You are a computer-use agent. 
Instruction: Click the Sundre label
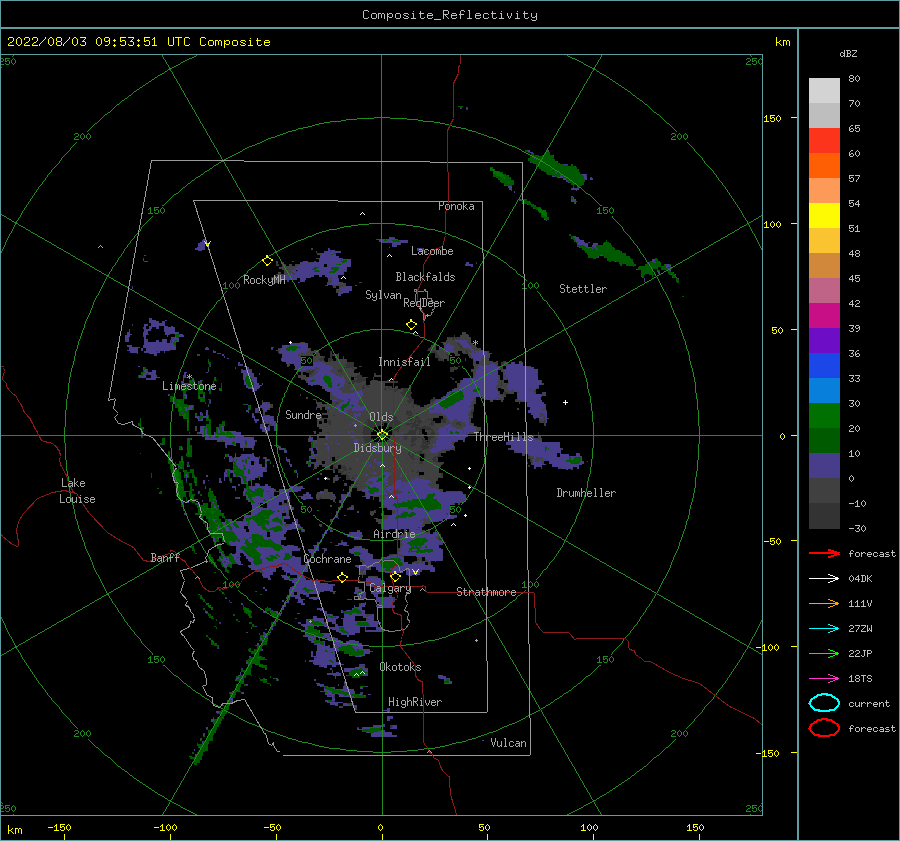point(303,414)
